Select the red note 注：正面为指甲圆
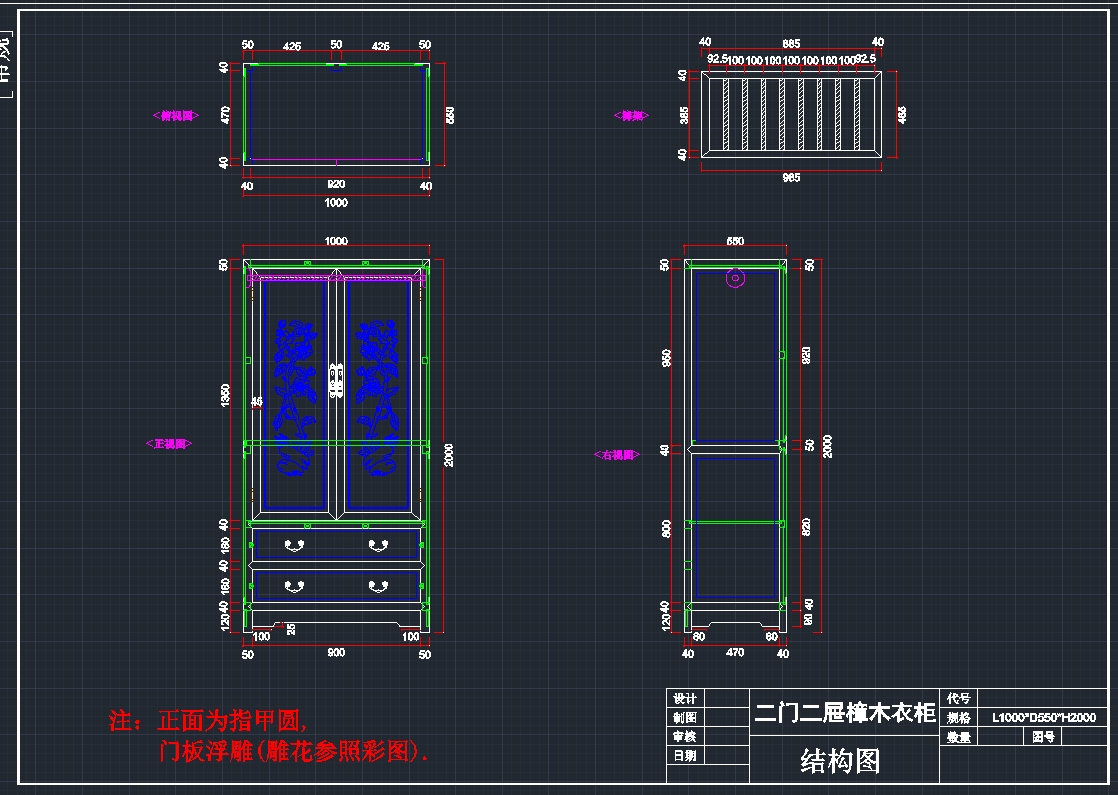The image size is (1118, 795). [207, 721]
